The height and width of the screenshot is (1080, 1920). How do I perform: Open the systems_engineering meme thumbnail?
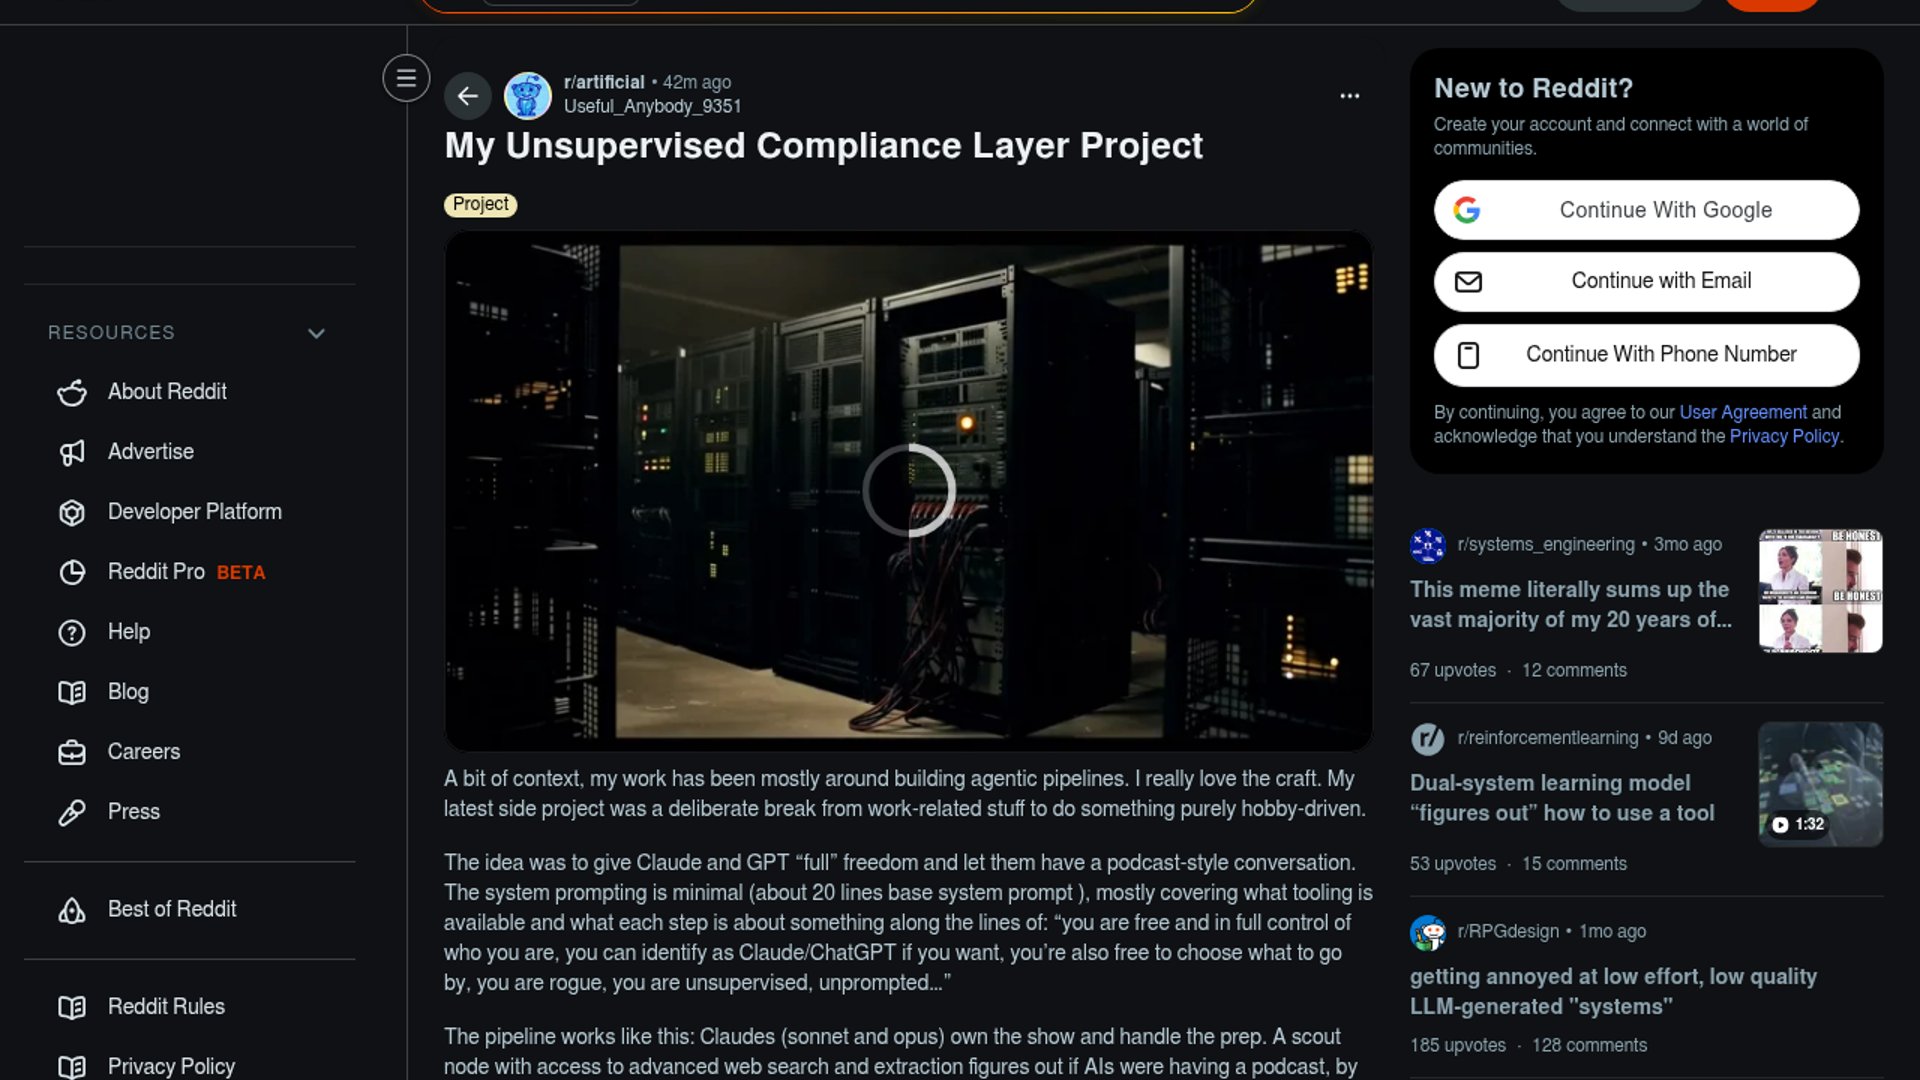tap(1820, 591)
